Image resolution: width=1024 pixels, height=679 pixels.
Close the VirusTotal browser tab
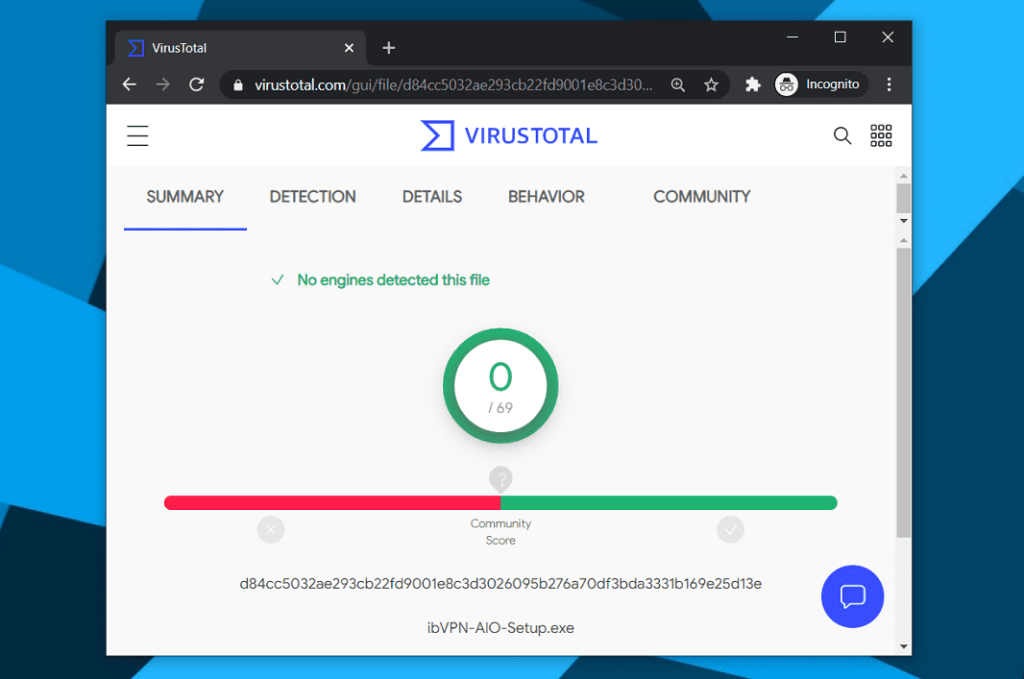click(x=349, y=48)
